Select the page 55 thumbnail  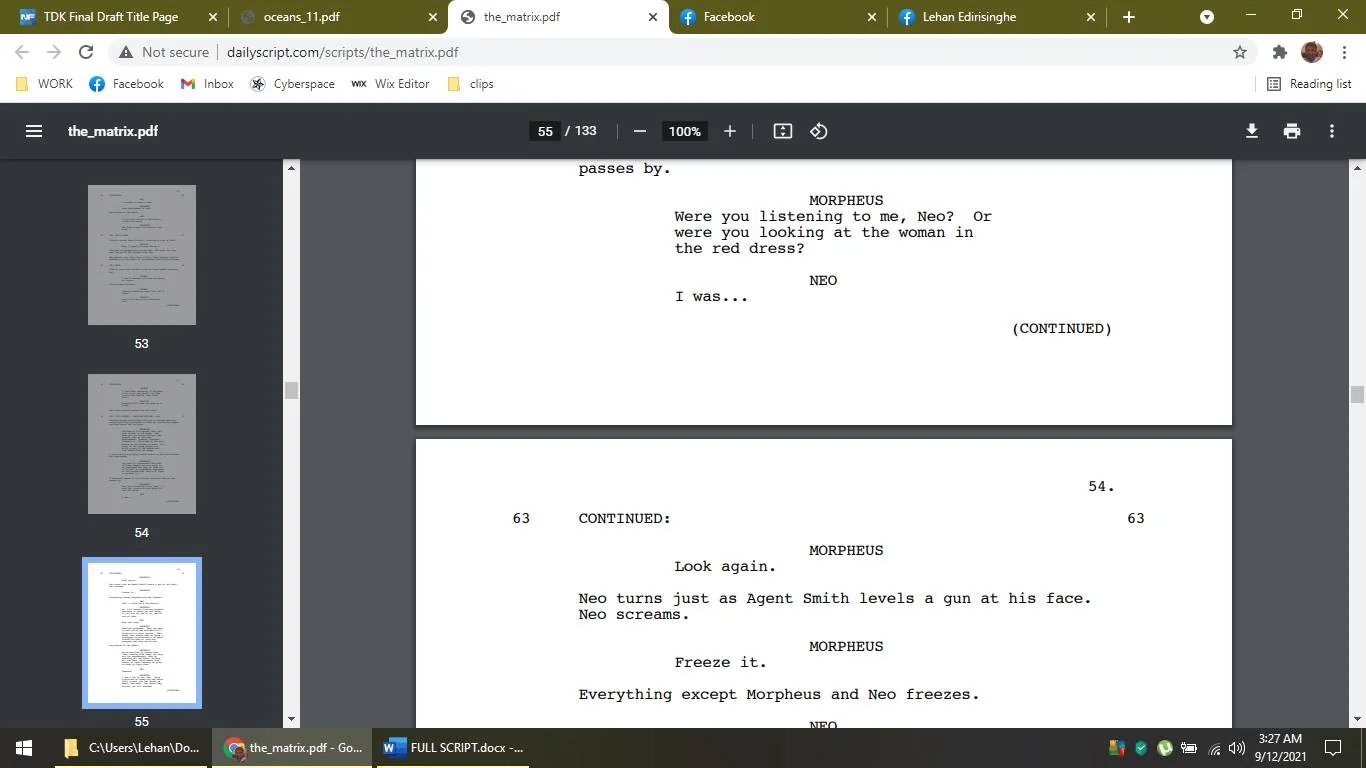(142, 633)
